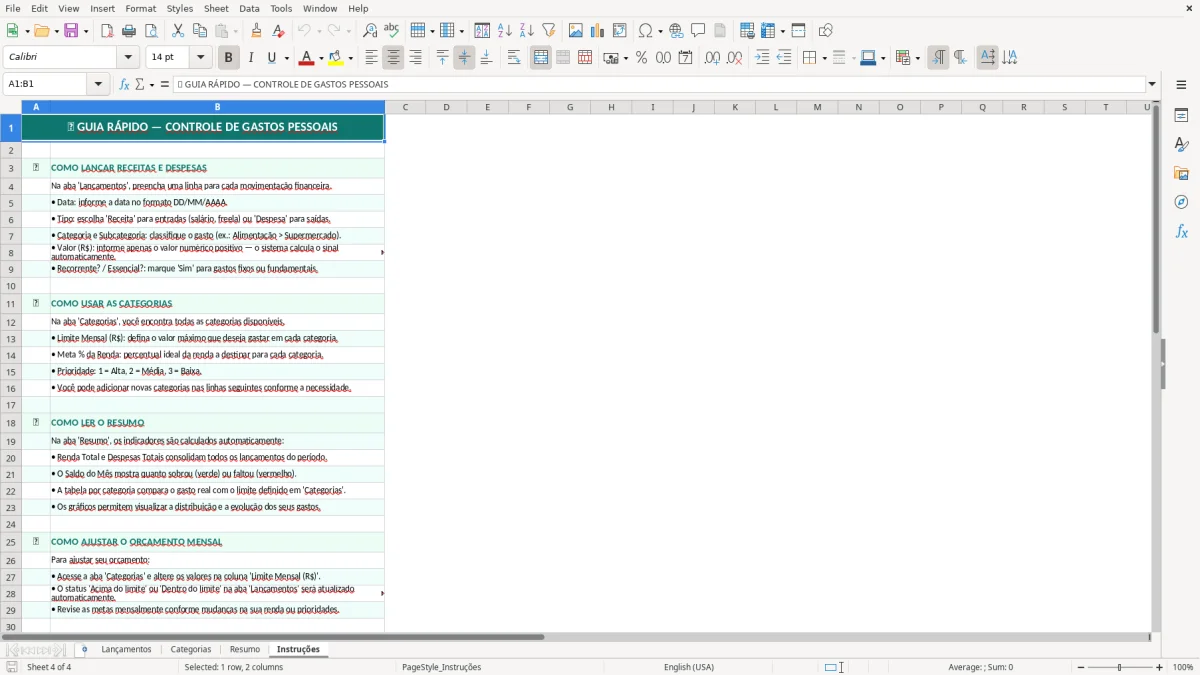Click Zoom In plus button
This screenshot has width=1200, height=675.
pyautogui.click(x=1160, y=667)
